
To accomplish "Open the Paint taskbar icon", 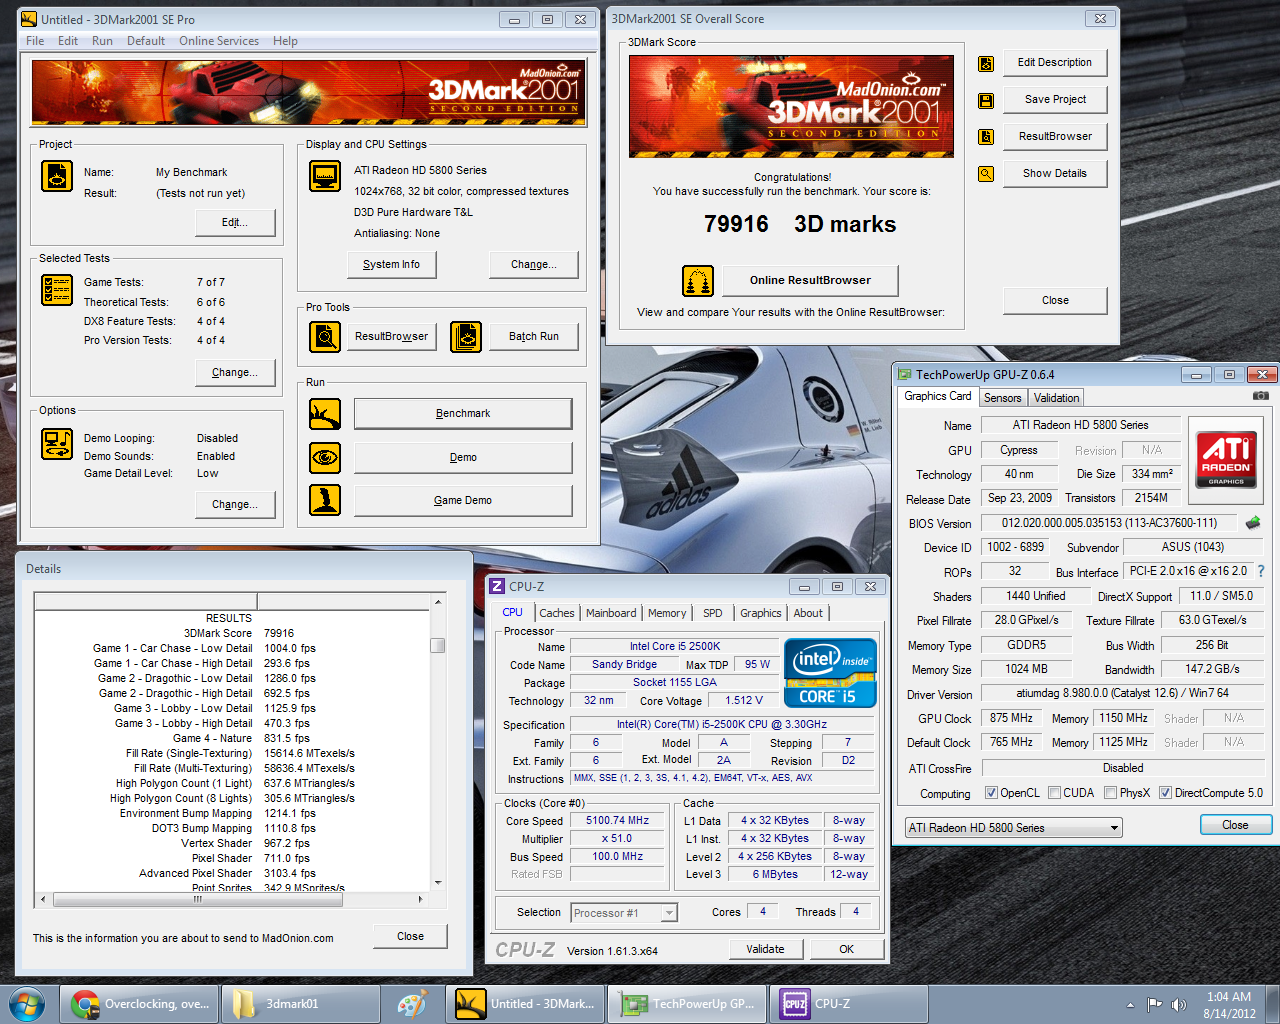I will pos(412,1004).
